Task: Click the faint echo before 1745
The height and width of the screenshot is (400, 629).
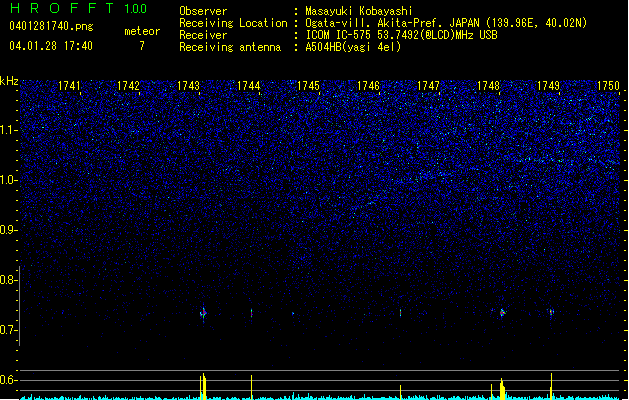Action: tap(293, 314)
